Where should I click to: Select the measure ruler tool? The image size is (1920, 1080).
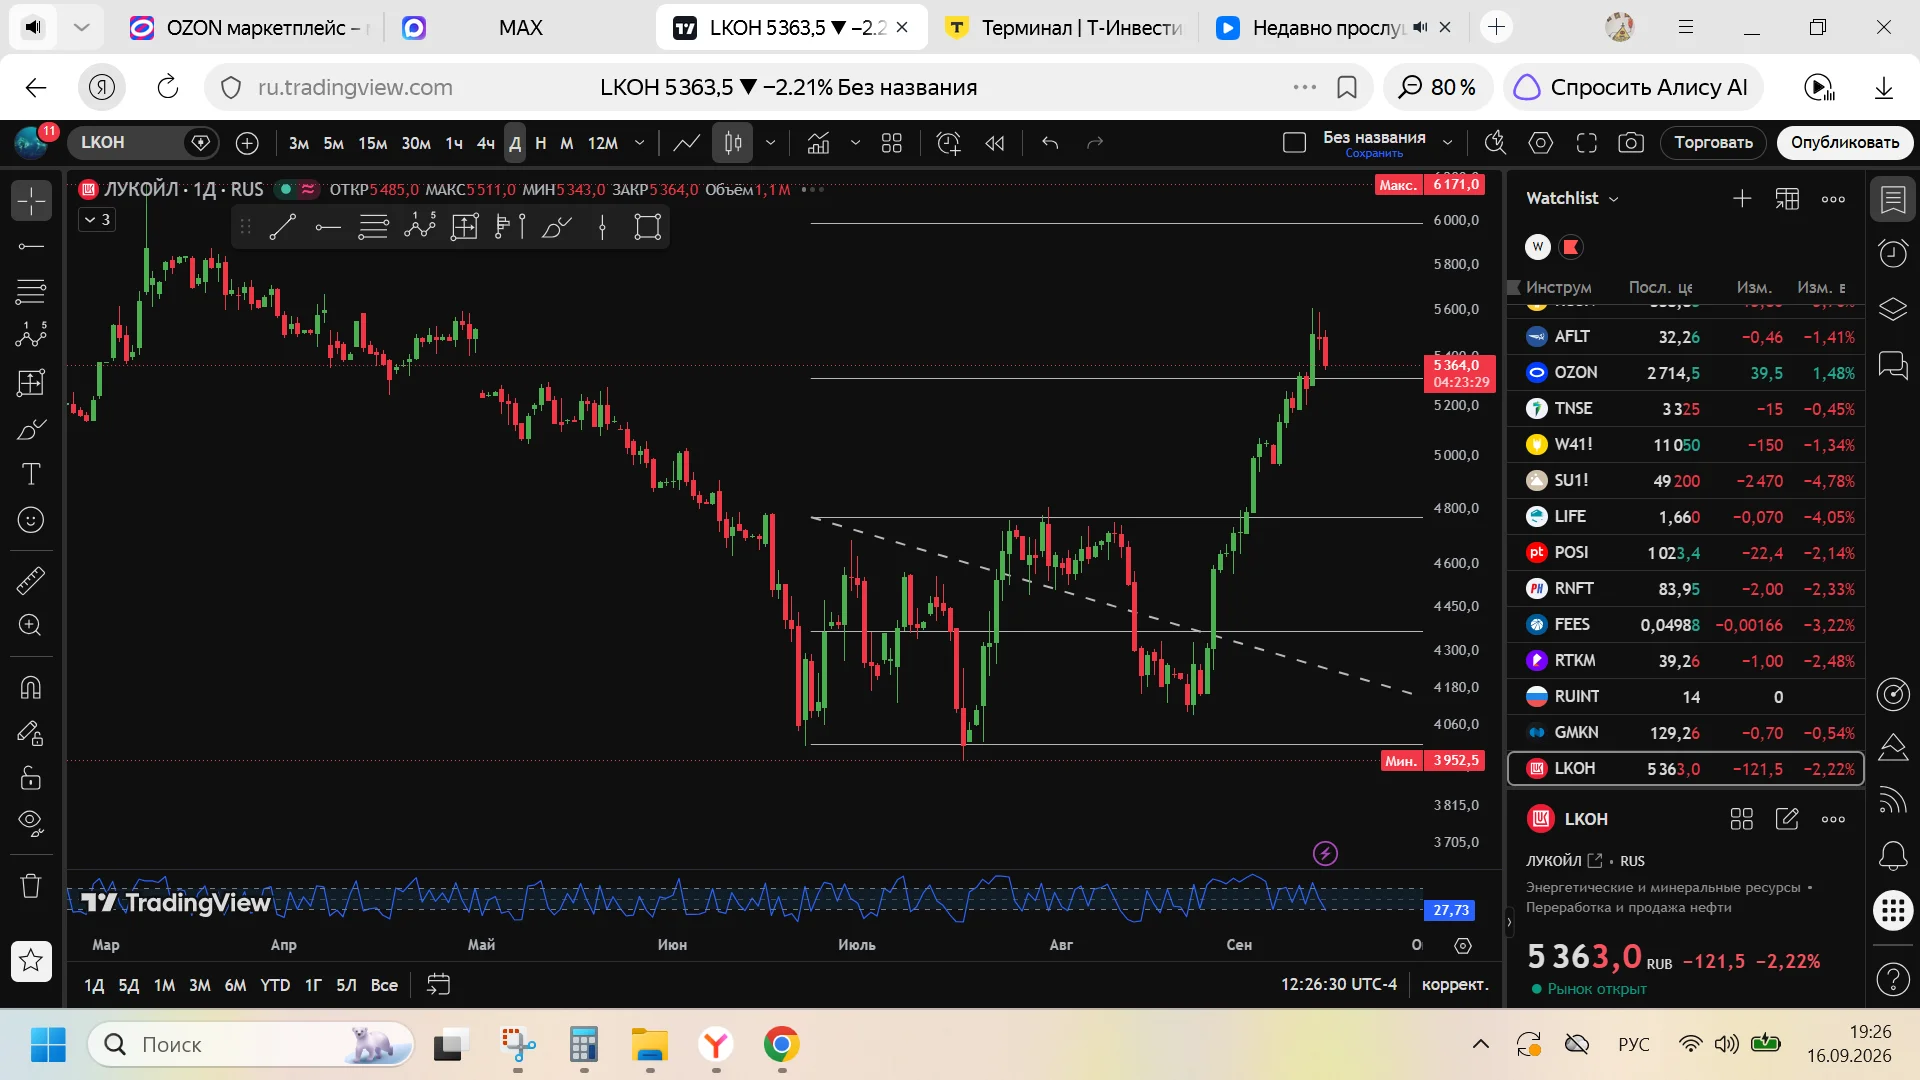(31, 580)
